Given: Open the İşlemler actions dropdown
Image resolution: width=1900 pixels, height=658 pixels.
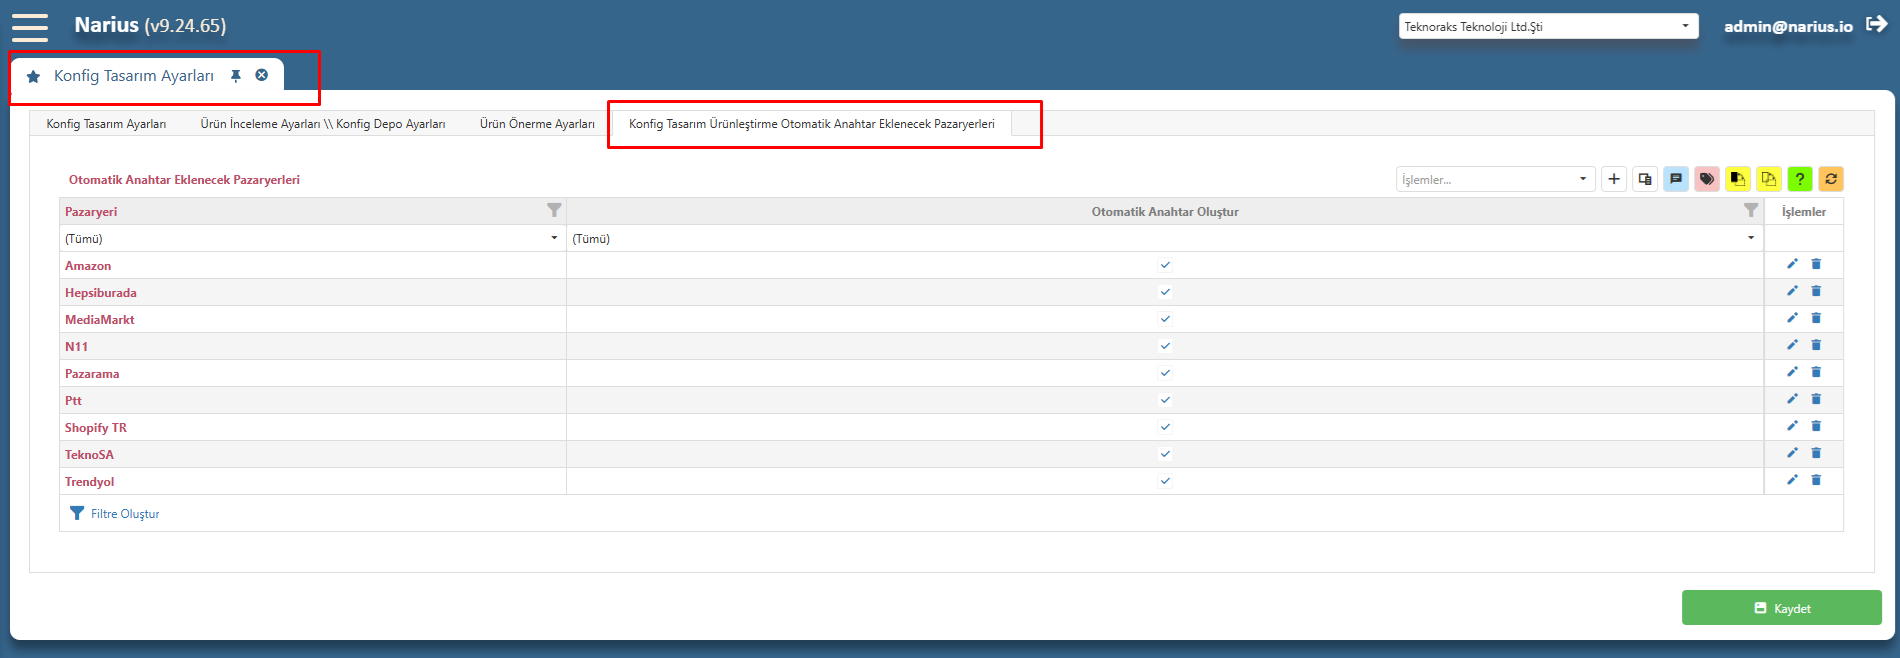Looking at the screenshot, I should [1495, 179].
